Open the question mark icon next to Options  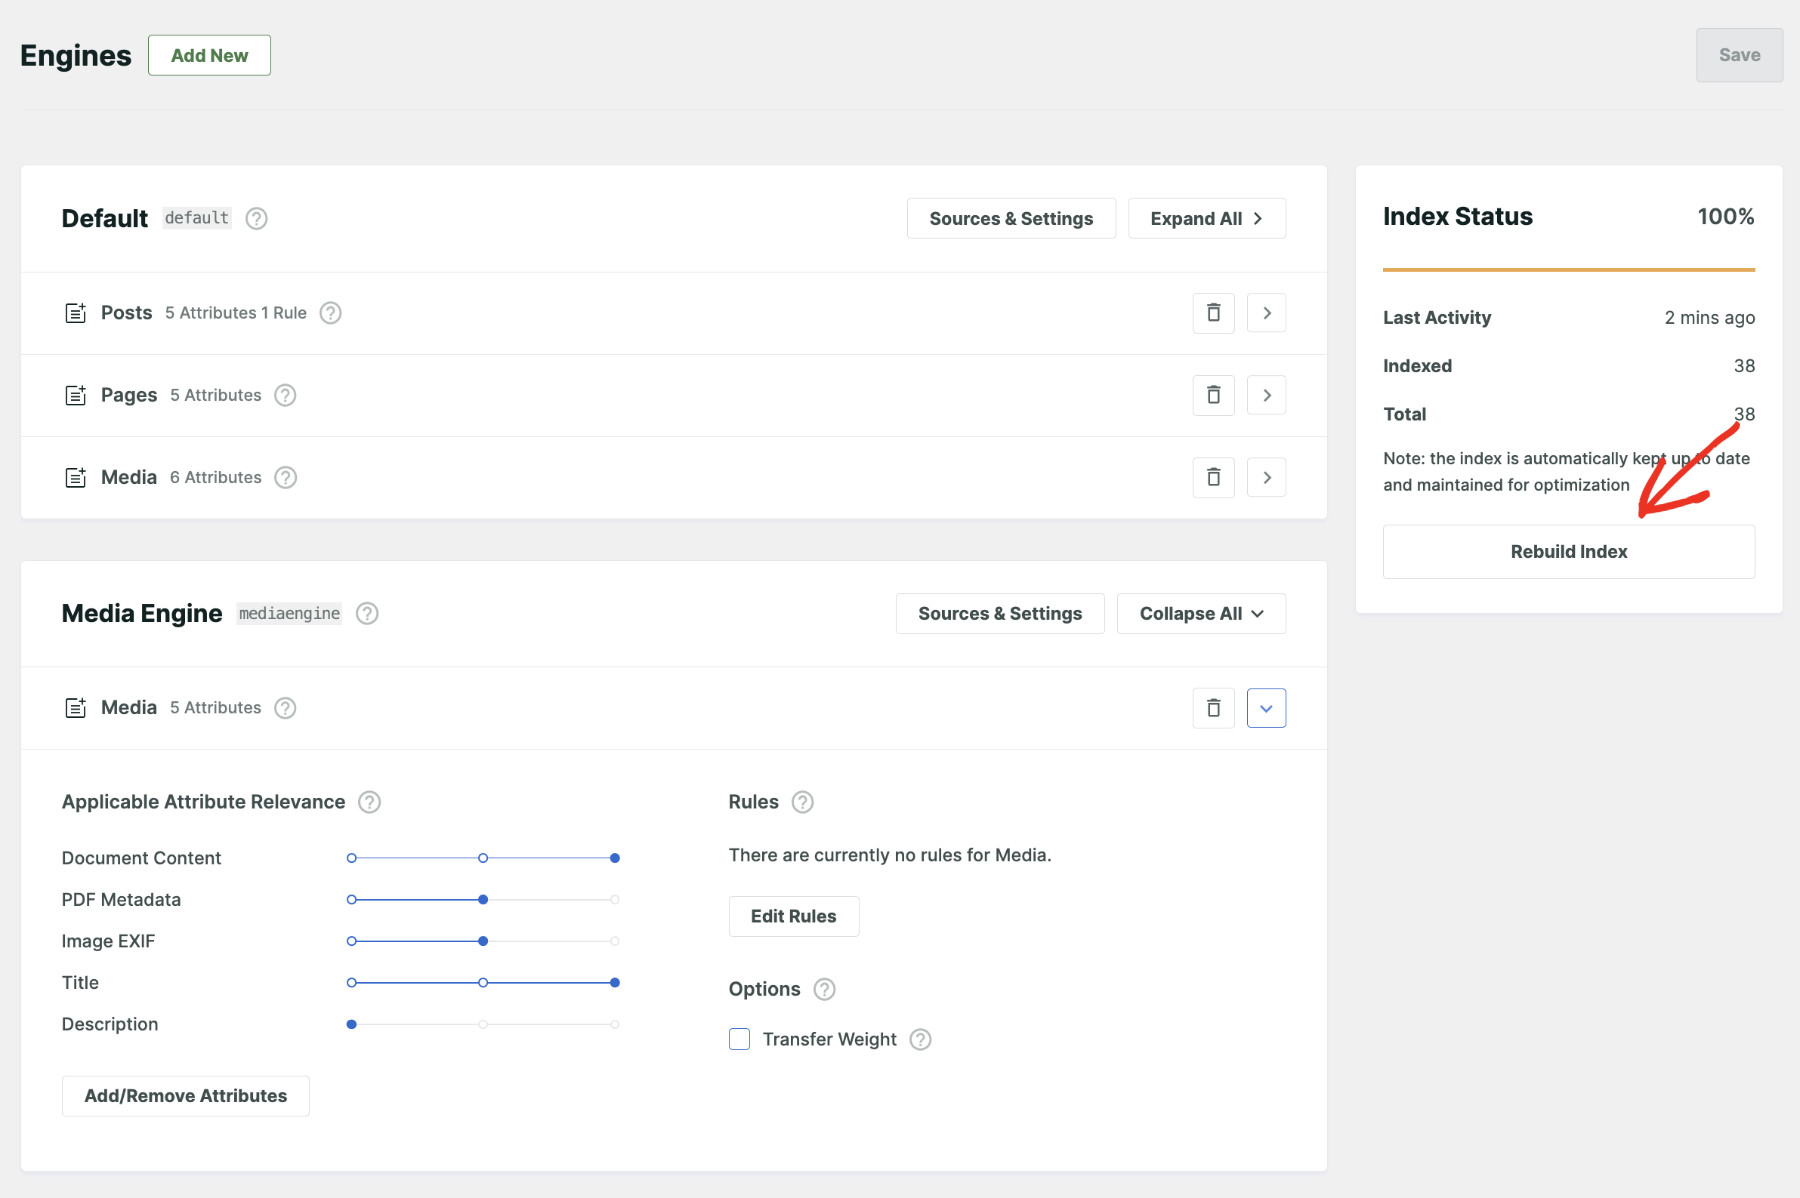pos(824,989)
